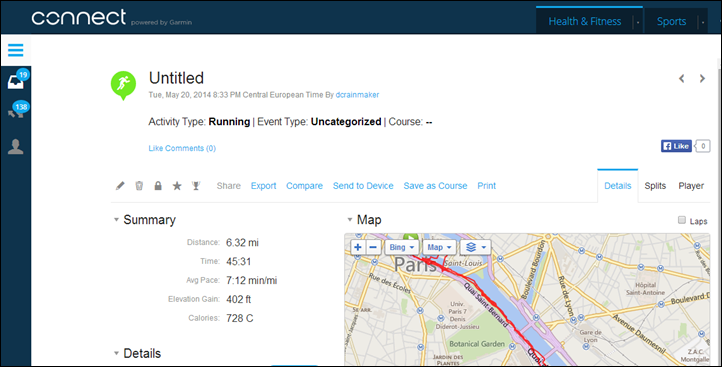Screen dimensions: 722x367
Task: Click the pencil edit icon
Action: click(x=120, y=186)
